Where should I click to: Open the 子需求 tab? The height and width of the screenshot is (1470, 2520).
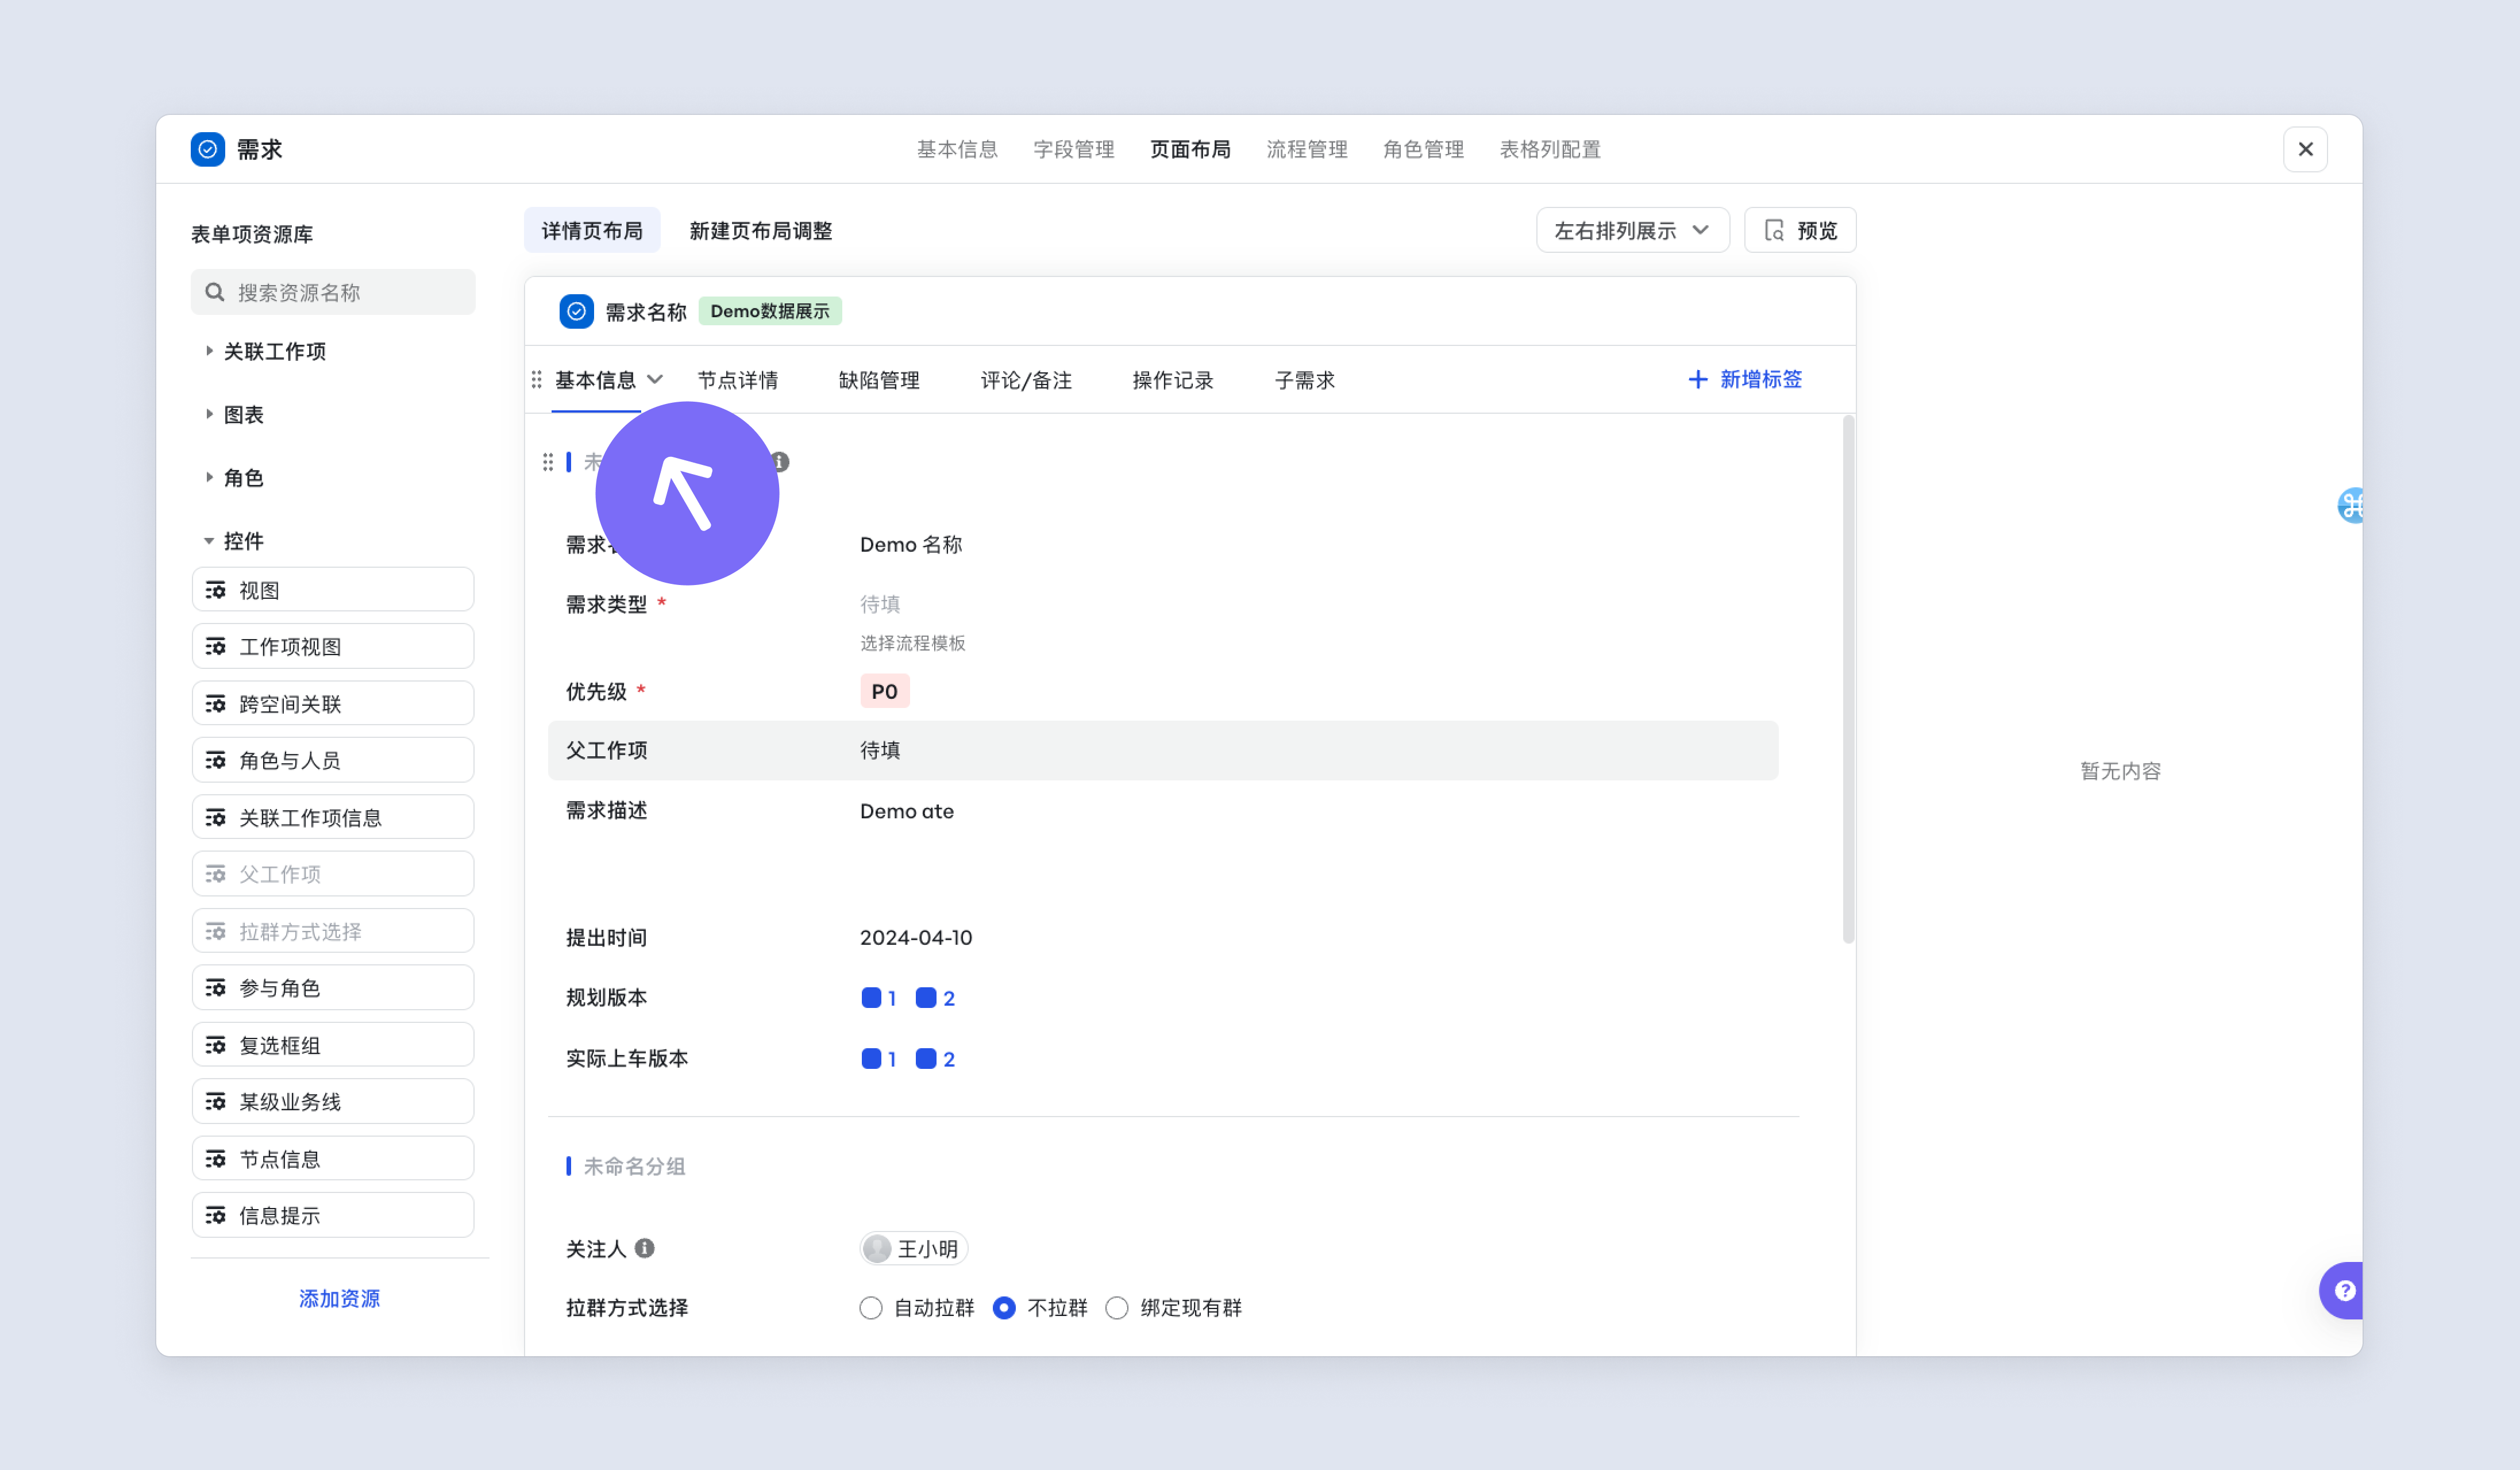(1305, 380)
